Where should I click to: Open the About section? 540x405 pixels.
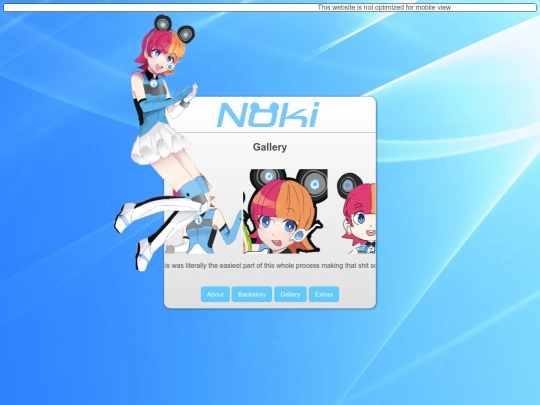click(x=215, y=294)
